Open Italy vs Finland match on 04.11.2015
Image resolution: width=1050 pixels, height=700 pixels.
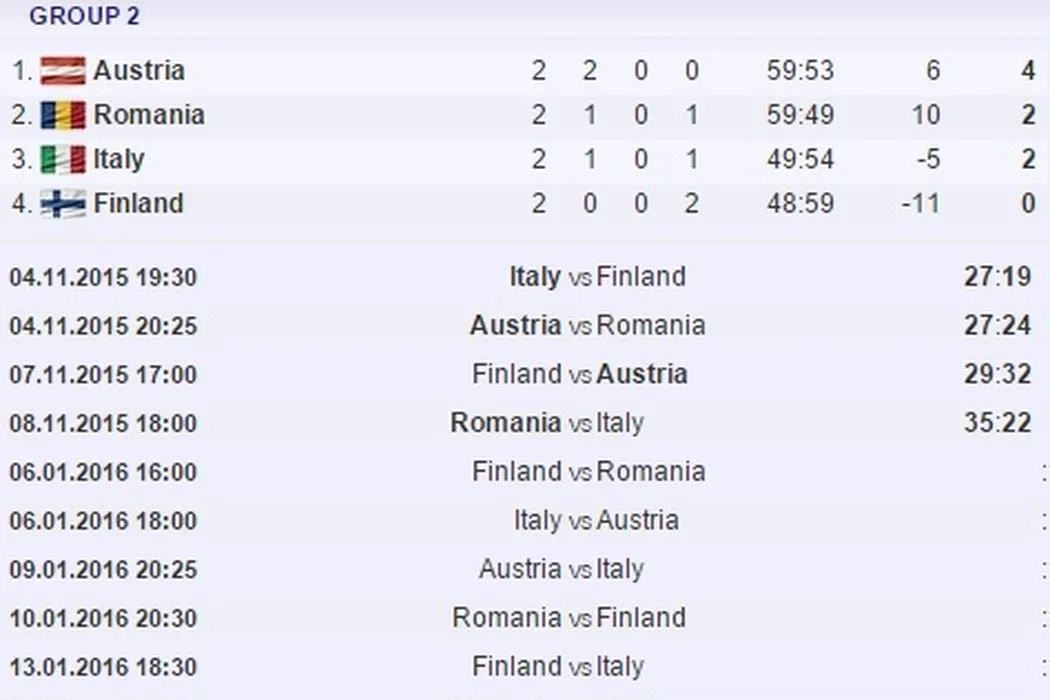tap(597, 276)
